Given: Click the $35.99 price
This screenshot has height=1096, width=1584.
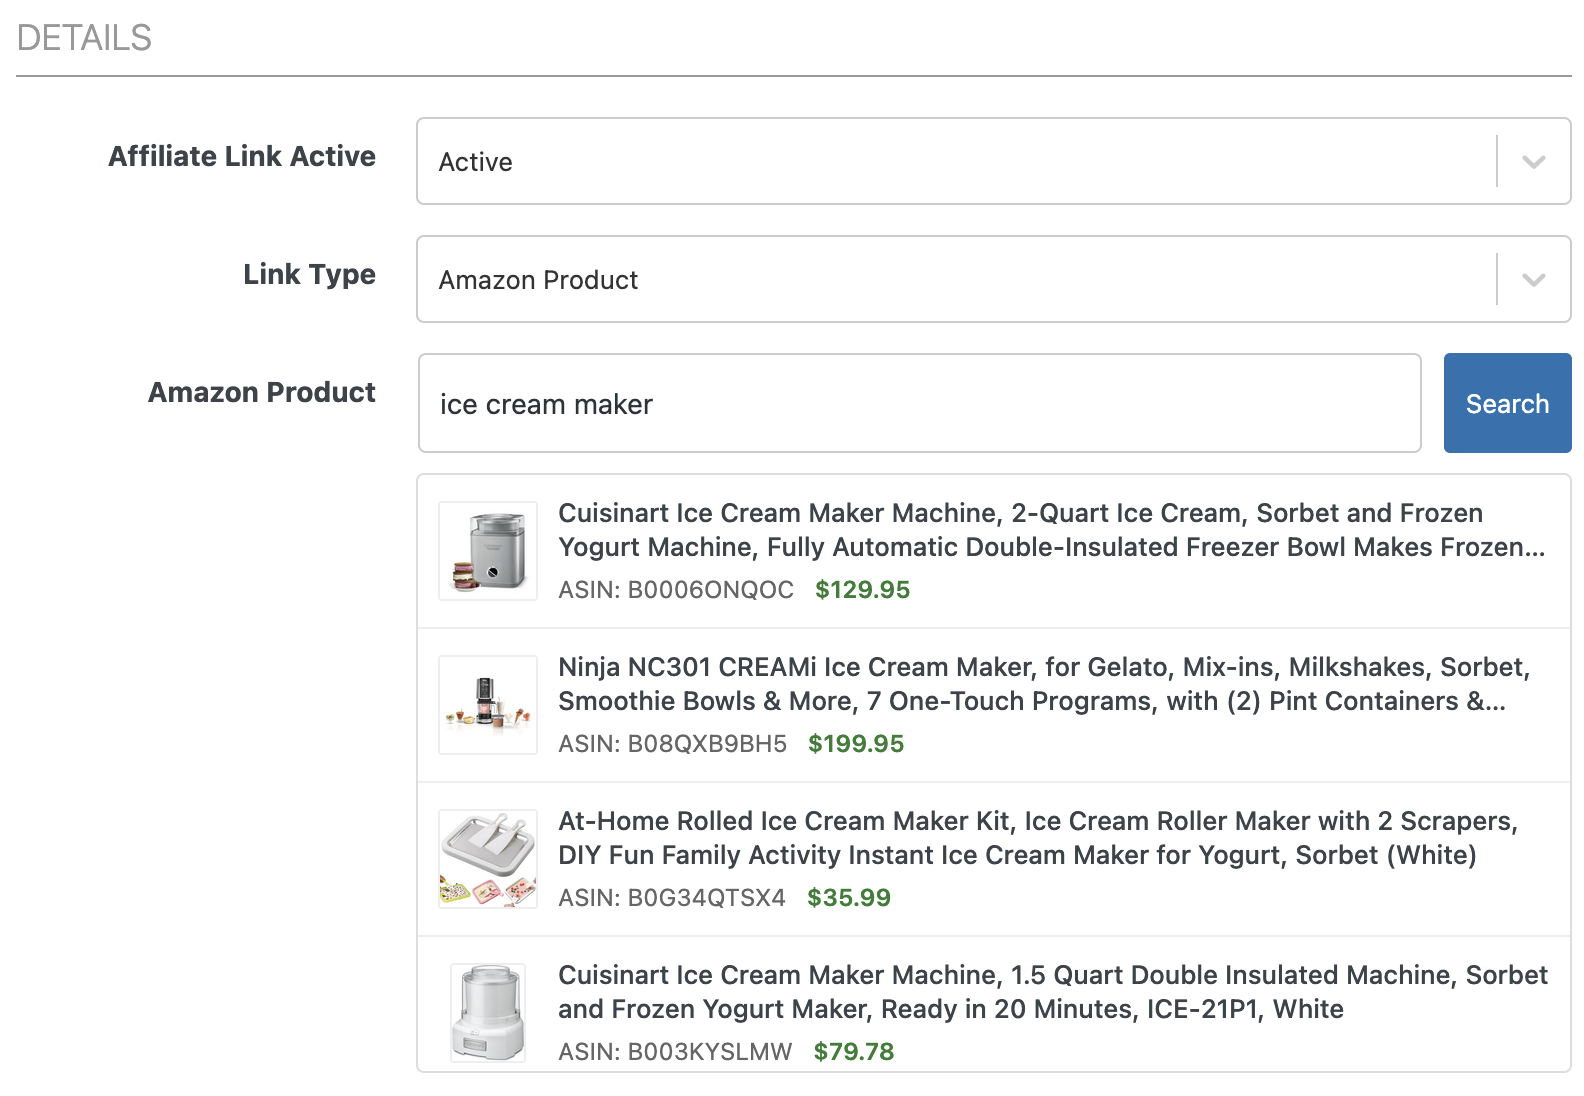Looking at the screenshot, I should point(848,898).
